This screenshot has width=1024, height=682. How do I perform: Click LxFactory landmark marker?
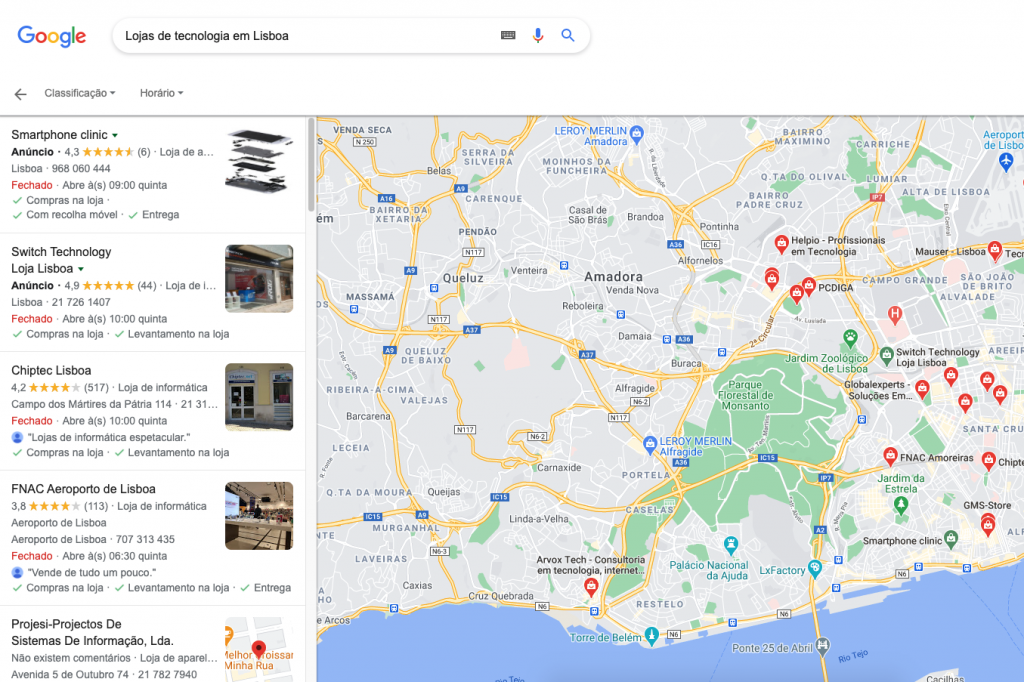pos(814,568)
